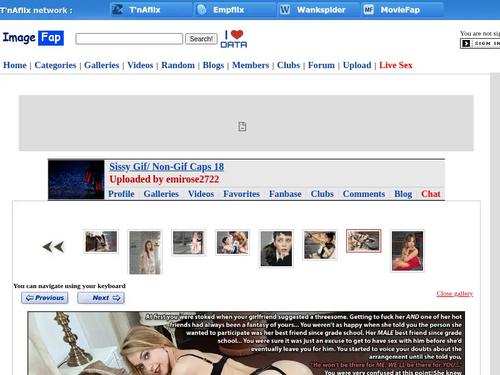
Task: Click the Next navigation button
Action: coord(101,298)
